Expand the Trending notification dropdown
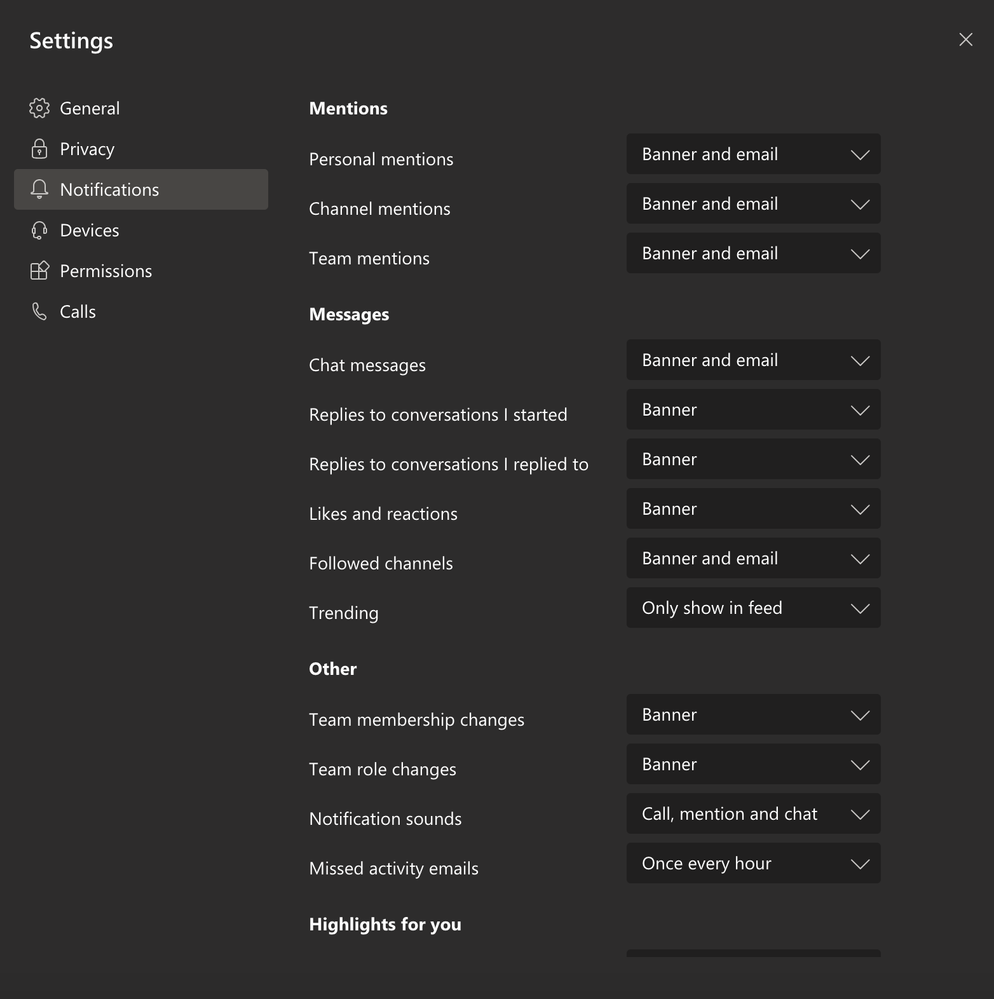The height and width of the screenshot is (999, 994). [753, 608]
